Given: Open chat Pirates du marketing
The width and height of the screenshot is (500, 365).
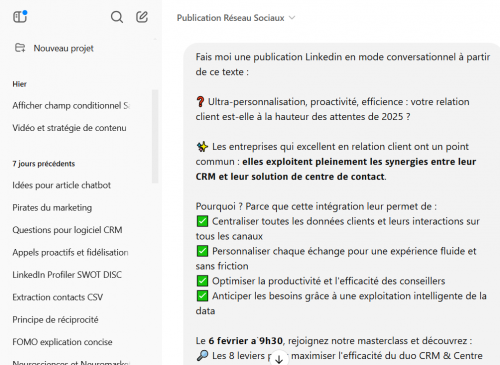Looking at the screenshot, I should 52,208.
